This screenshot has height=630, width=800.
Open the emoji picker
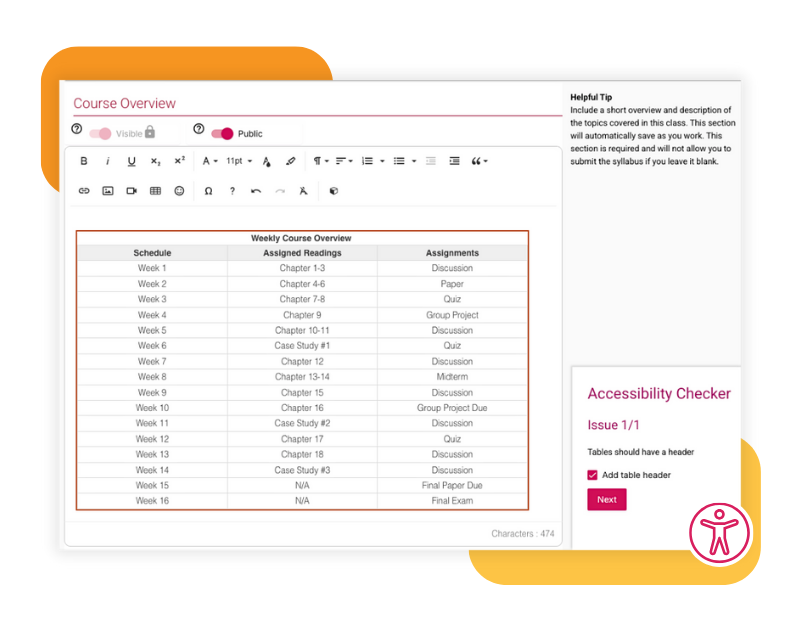coord(179,191)
